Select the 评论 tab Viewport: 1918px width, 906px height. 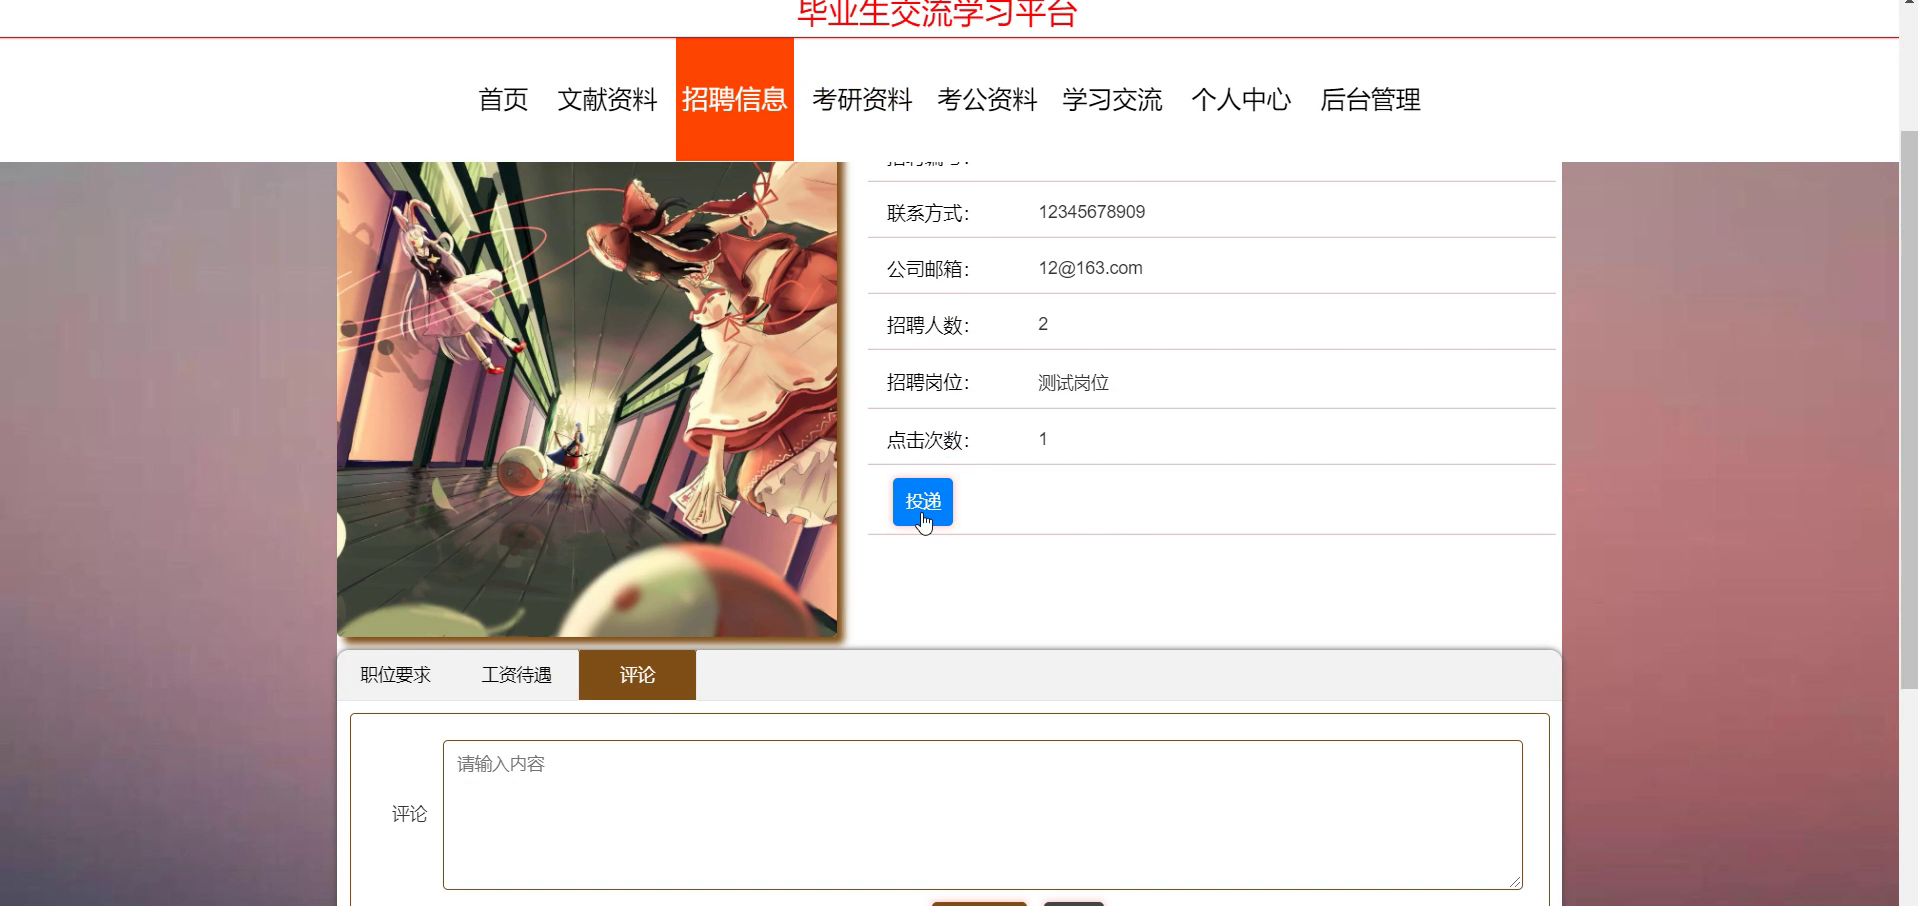click(x=637, y=675)
